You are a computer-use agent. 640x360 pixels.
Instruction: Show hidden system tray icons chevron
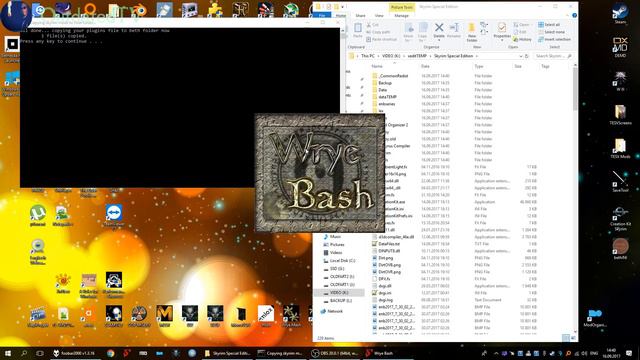496,353
